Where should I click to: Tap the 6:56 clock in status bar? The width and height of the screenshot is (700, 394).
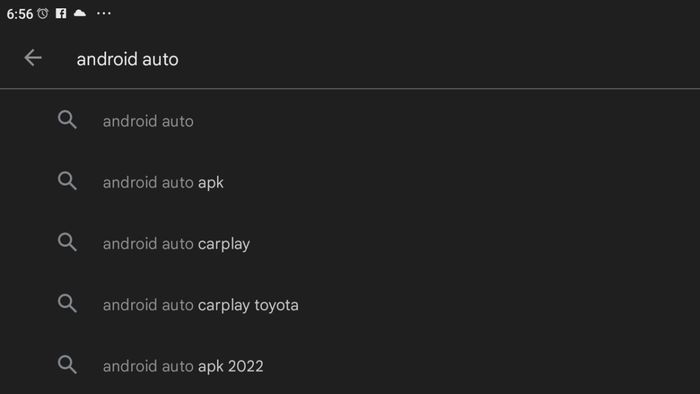[20, 14]
